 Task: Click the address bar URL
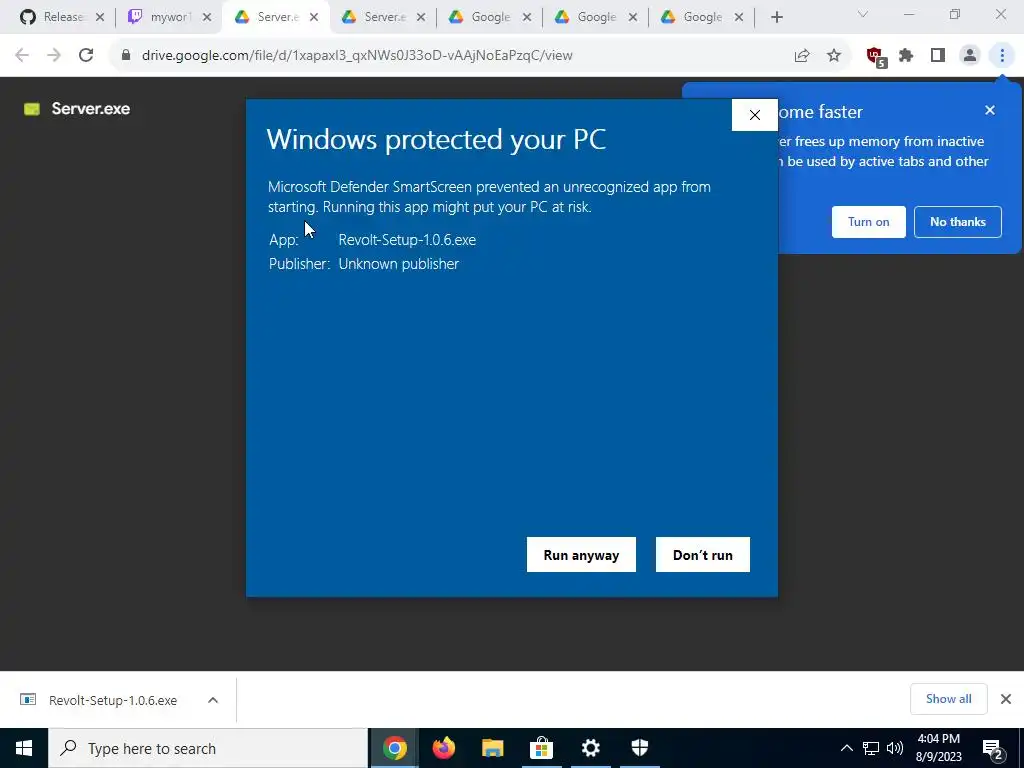click(x=357, y=56)
